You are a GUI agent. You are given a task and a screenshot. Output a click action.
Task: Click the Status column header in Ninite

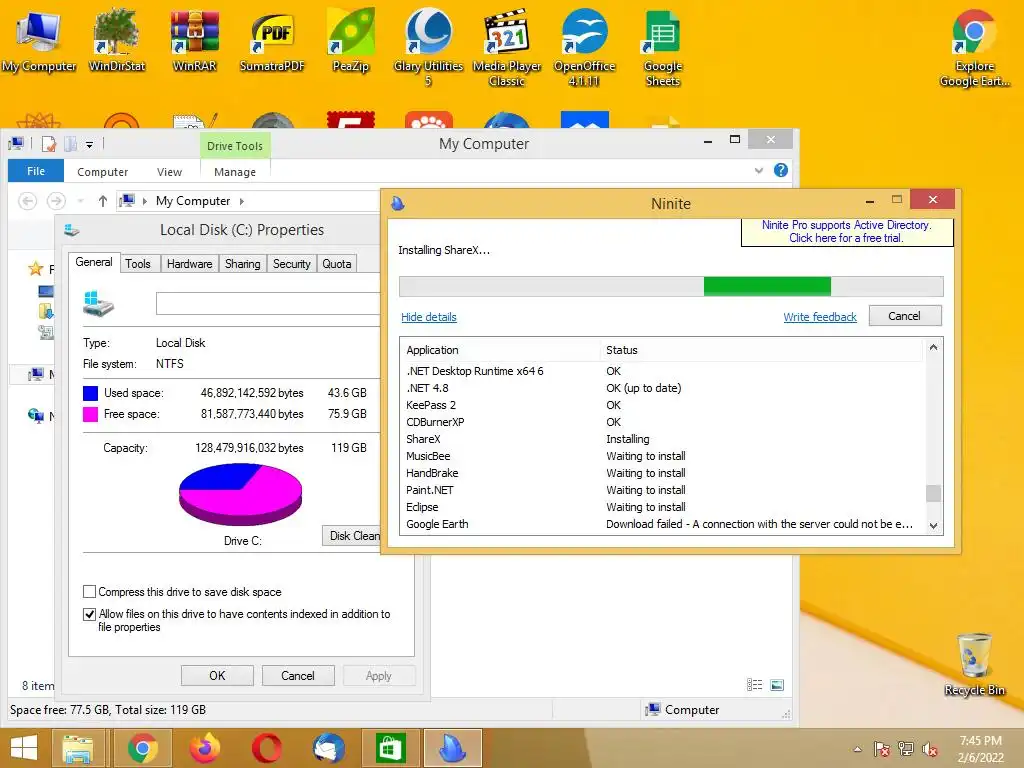pyautogui.click(x=761, y=350)
